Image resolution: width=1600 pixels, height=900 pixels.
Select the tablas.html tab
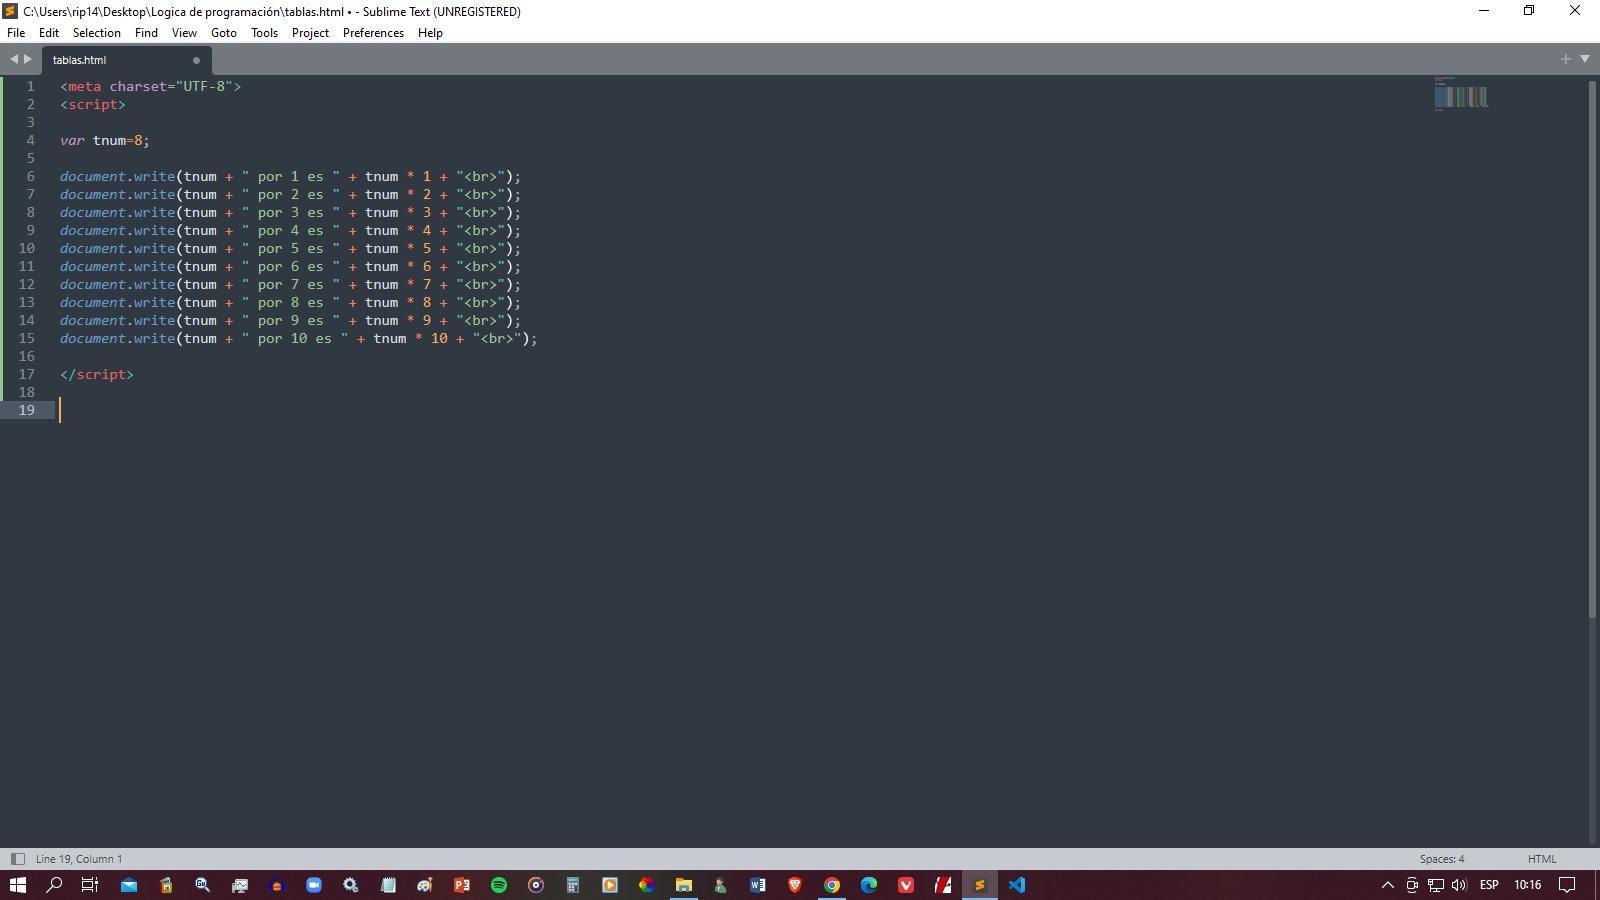point(126,60)
